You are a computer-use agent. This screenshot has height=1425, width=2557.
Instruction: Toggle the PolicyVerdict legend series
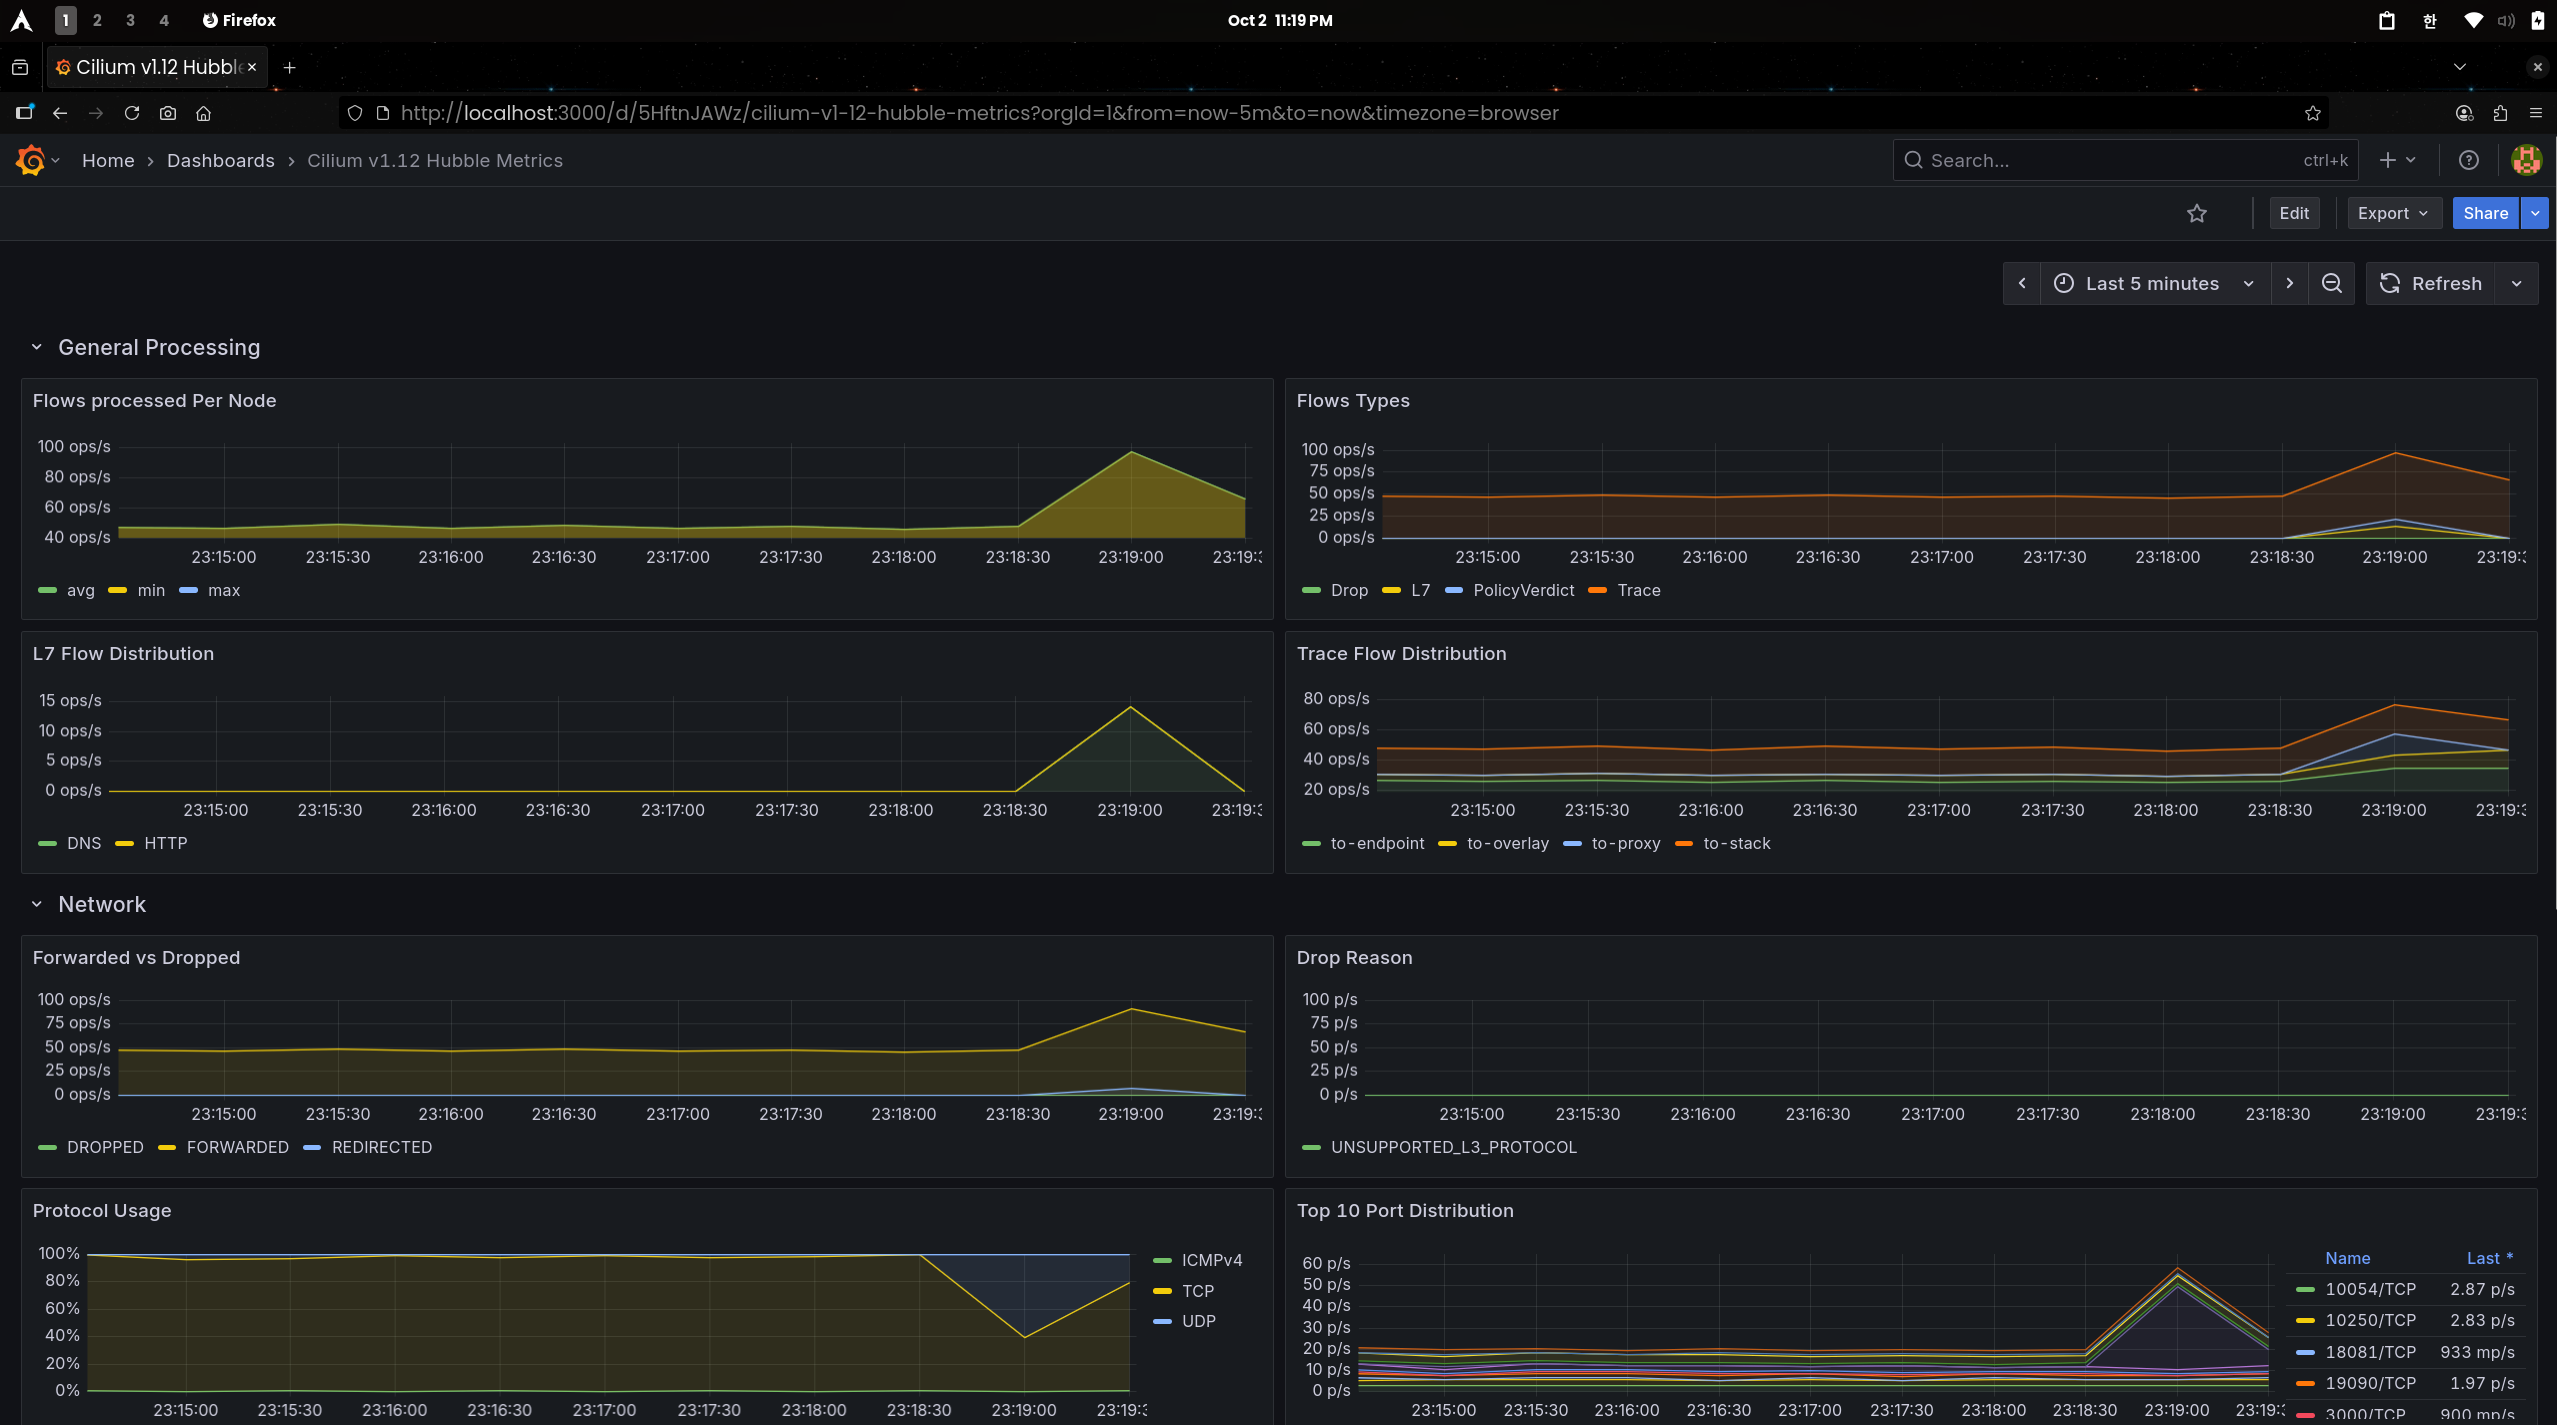coord(1522,590)
